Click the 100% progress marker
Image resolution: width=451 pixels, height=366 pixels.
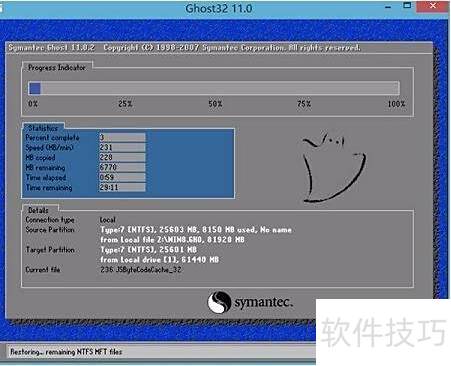[396, 104]
